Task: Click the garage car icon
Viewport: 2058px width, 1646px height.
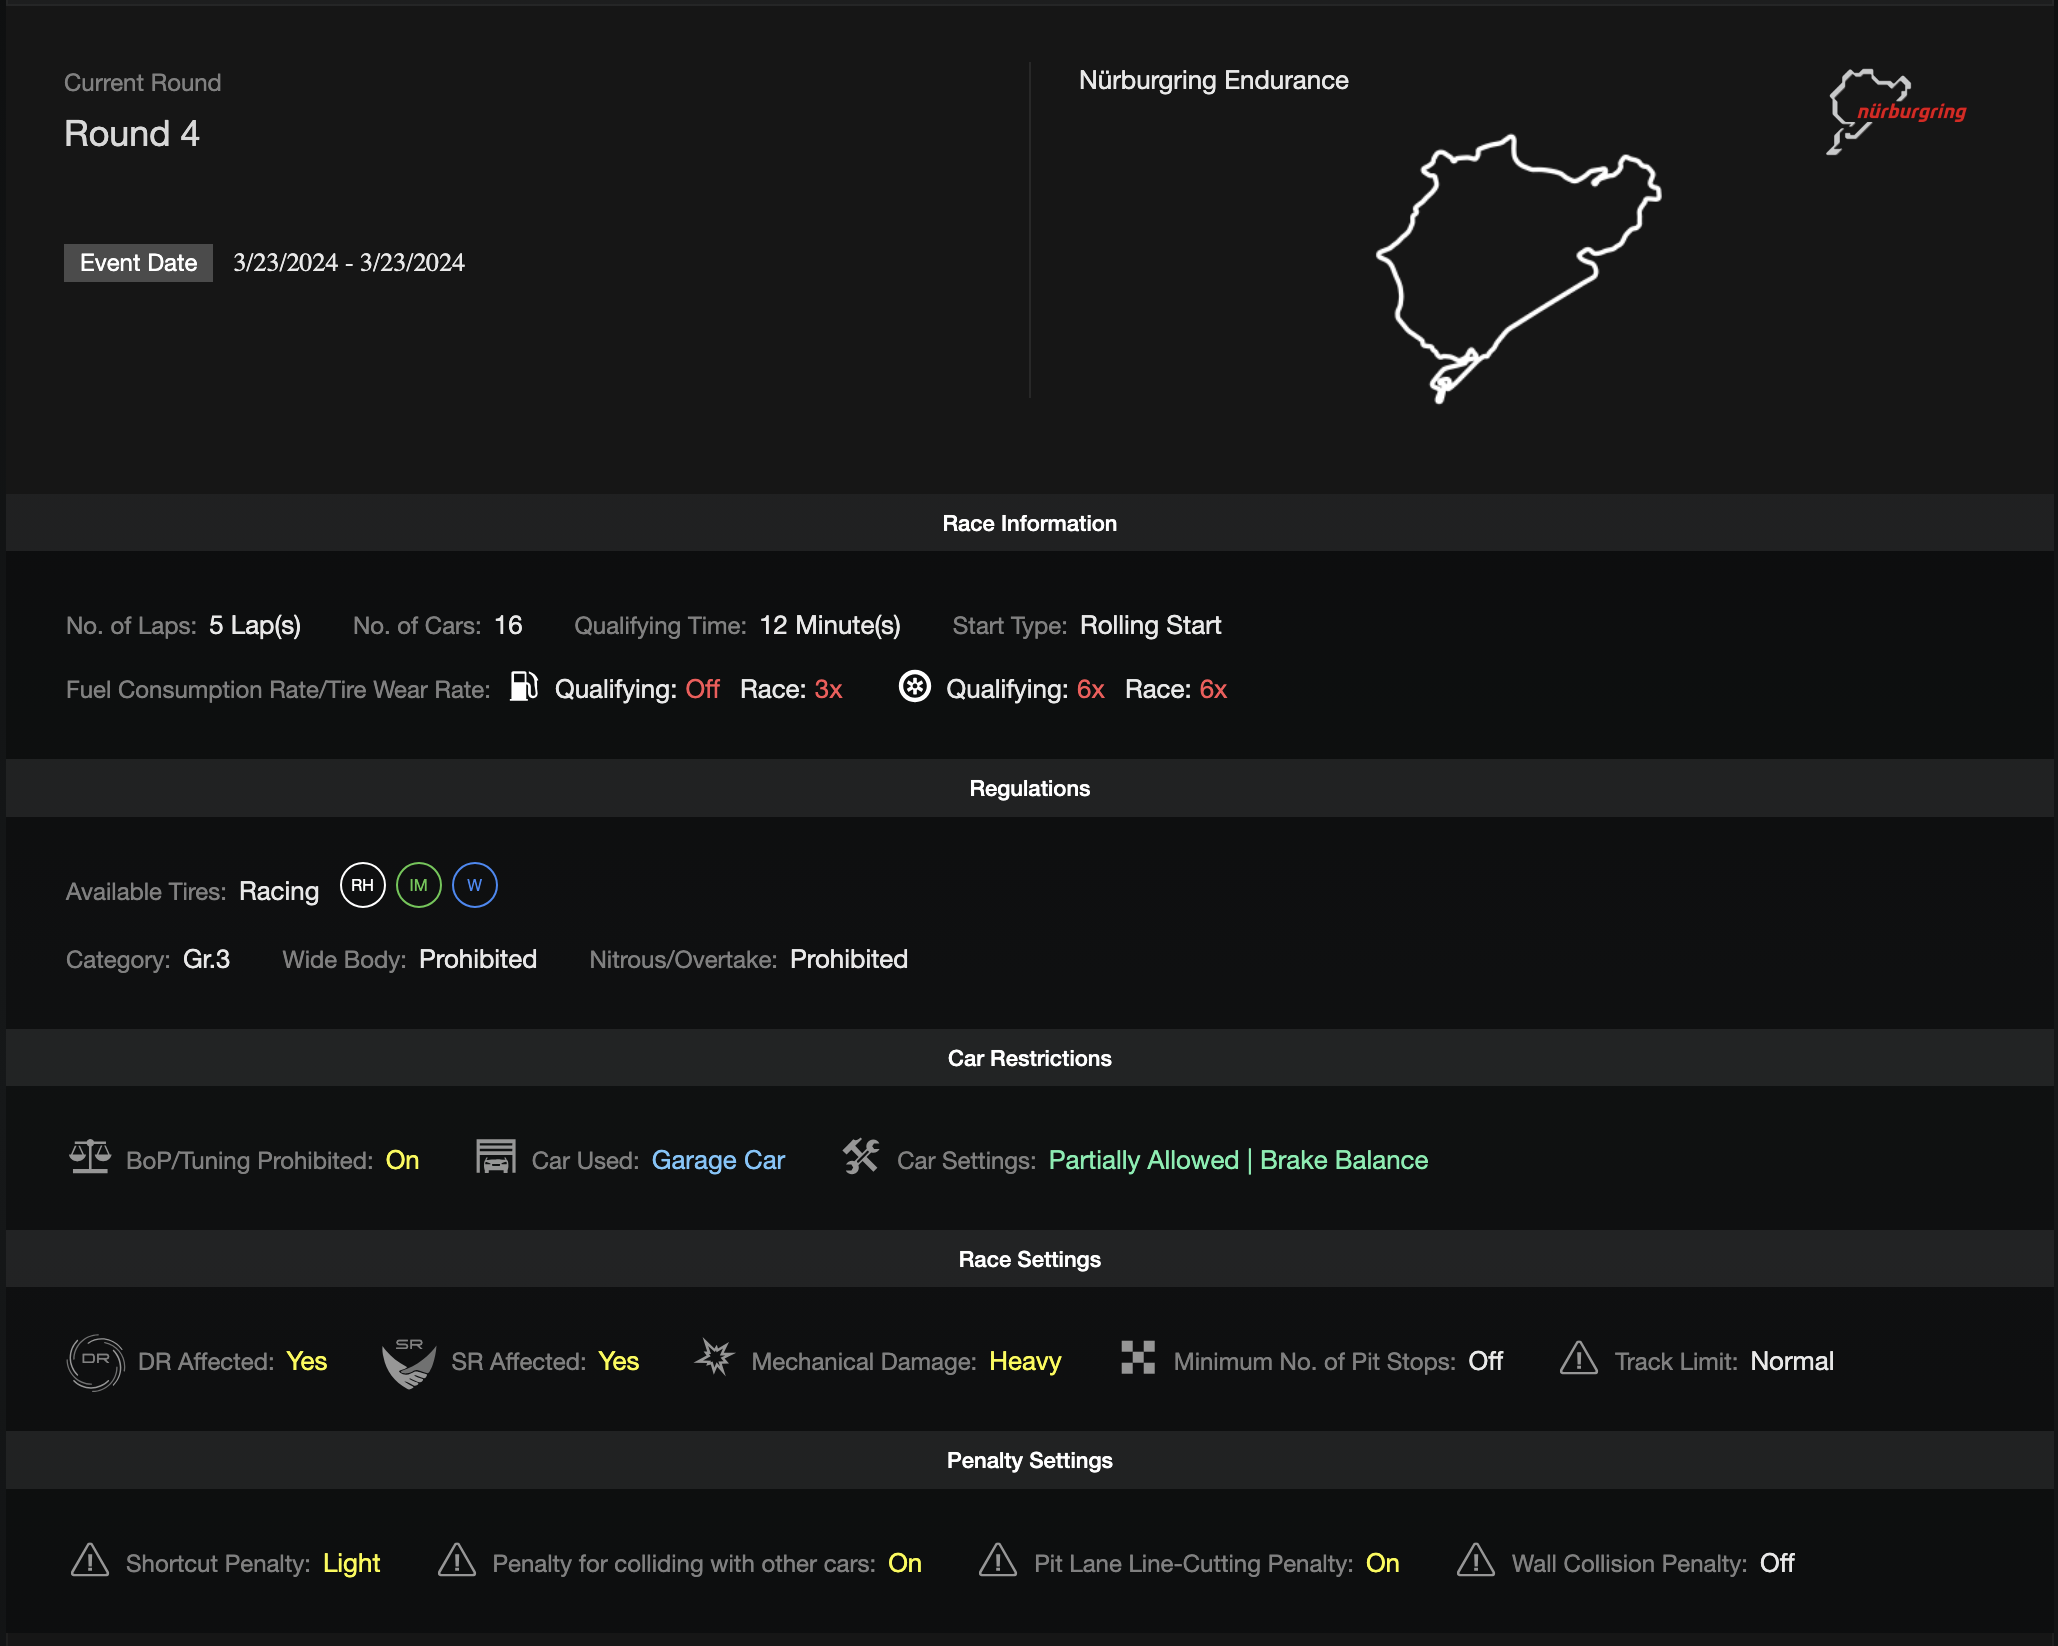Action: coord(495,1157)
